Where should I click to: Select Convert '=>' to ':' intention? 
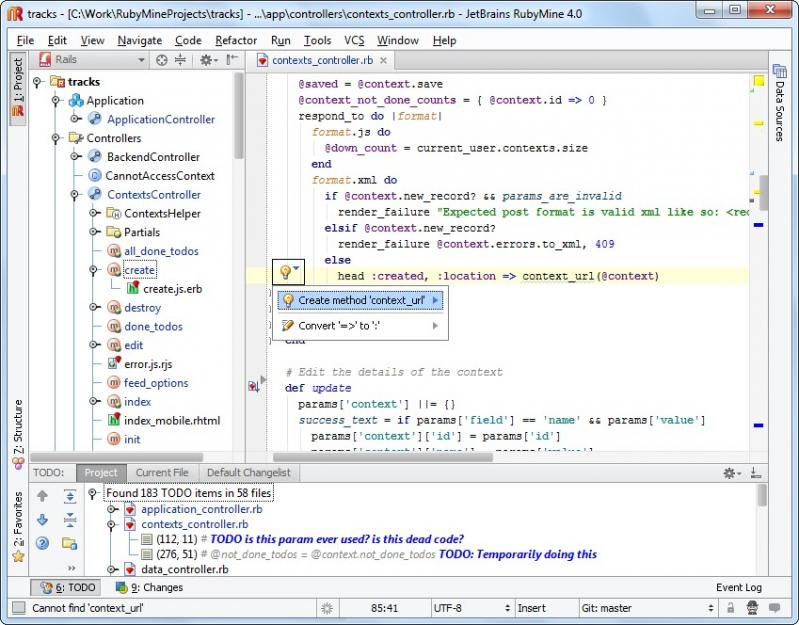tap(360, 326)
